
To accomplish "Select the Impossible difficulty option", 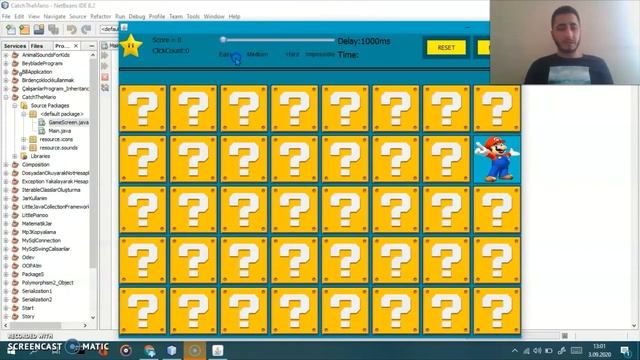I will (x=320, y=54).
